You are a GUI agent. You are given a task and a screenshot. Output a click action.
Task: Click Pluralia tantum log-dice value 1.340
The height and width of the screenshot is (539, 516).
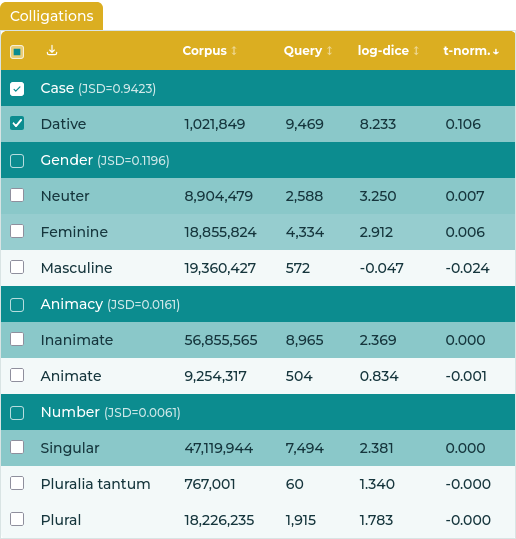tap(377, 484)
